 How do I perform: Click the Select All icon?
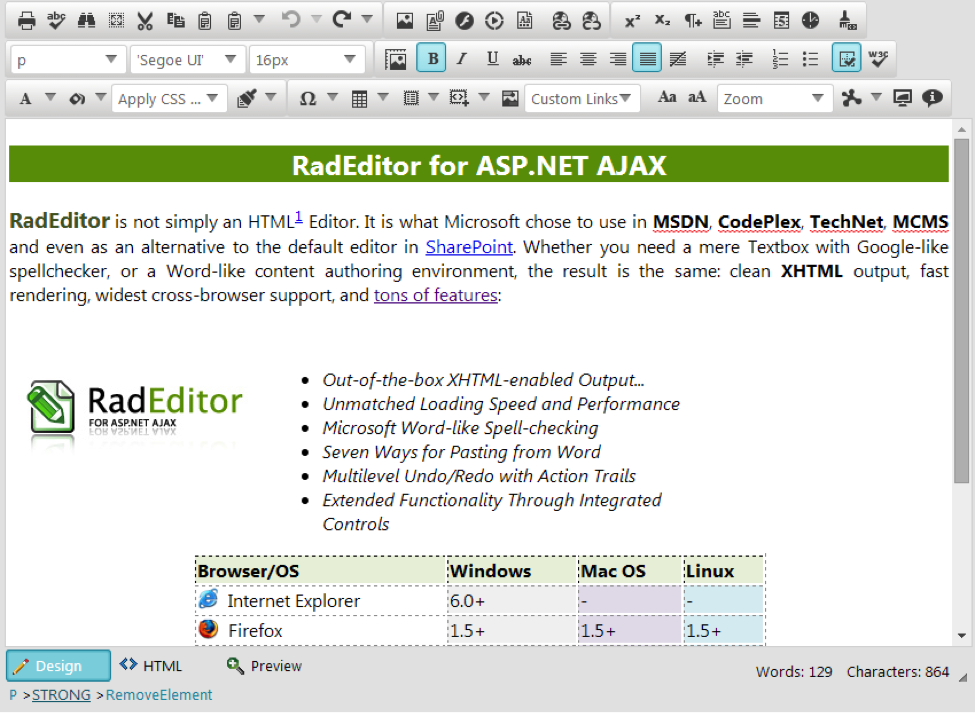coord(116,21)
